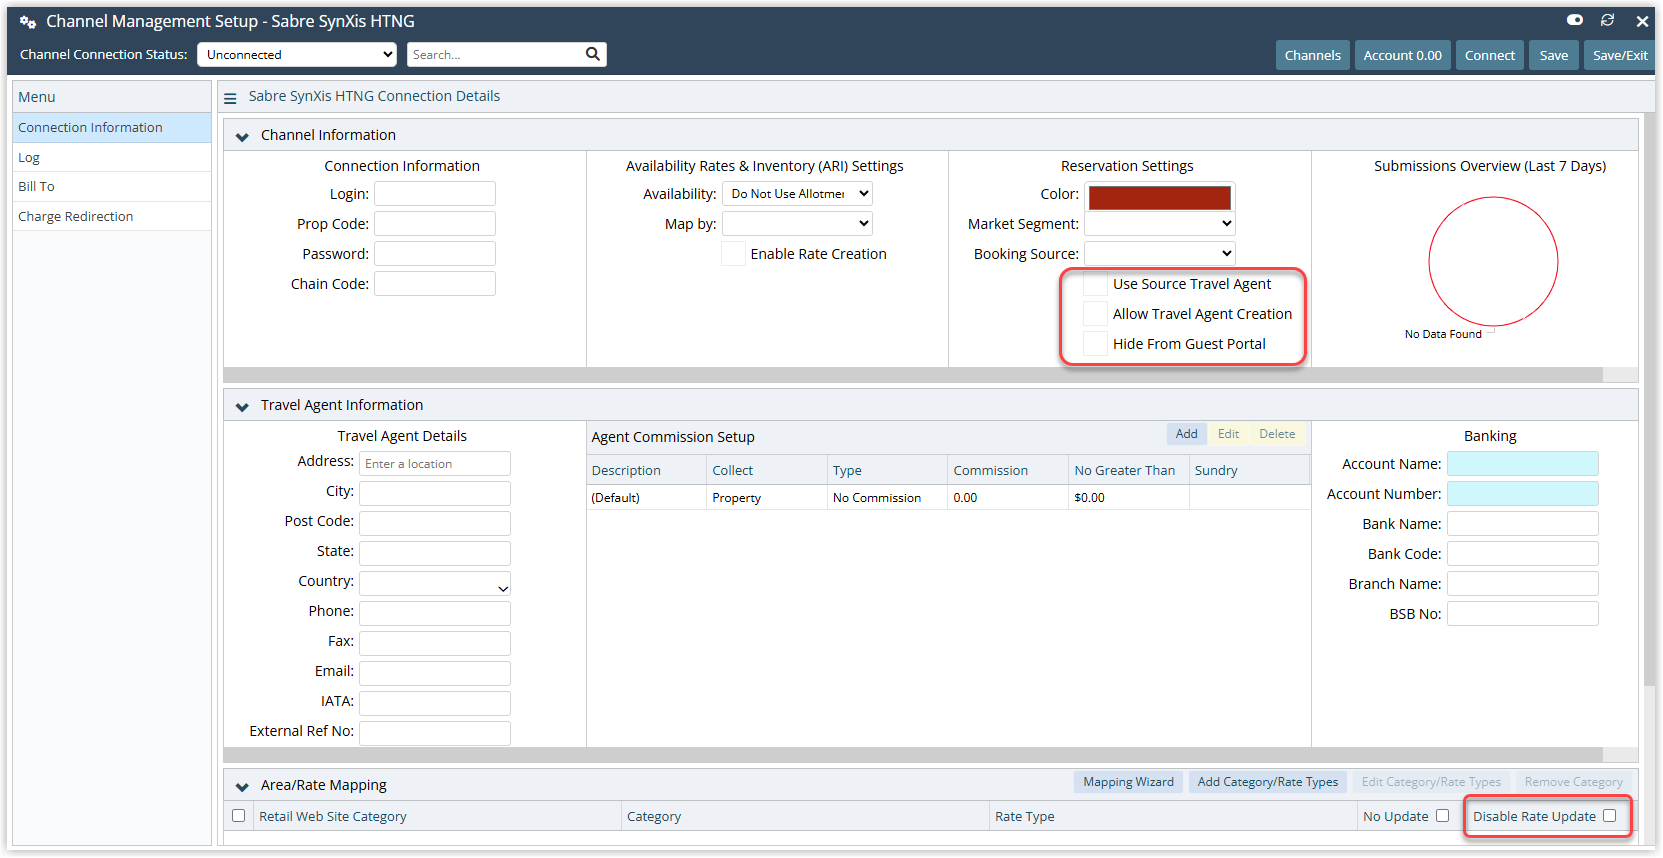Click Edit in Agent Commission Setup
This screenshot has width=1663, height=858.
1228,434
